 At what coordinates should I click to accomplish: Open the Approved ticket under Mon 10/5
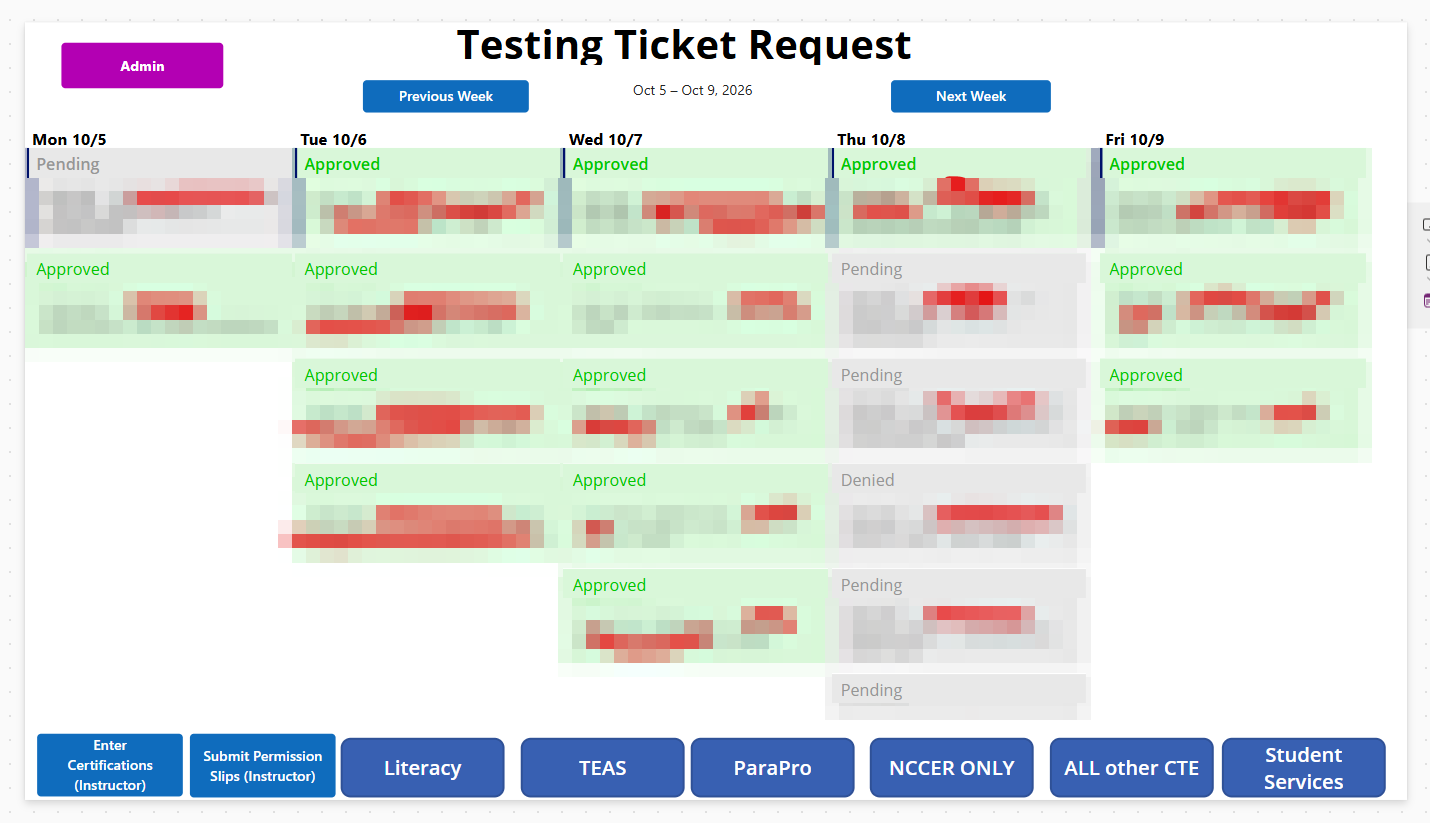[160, 300]
